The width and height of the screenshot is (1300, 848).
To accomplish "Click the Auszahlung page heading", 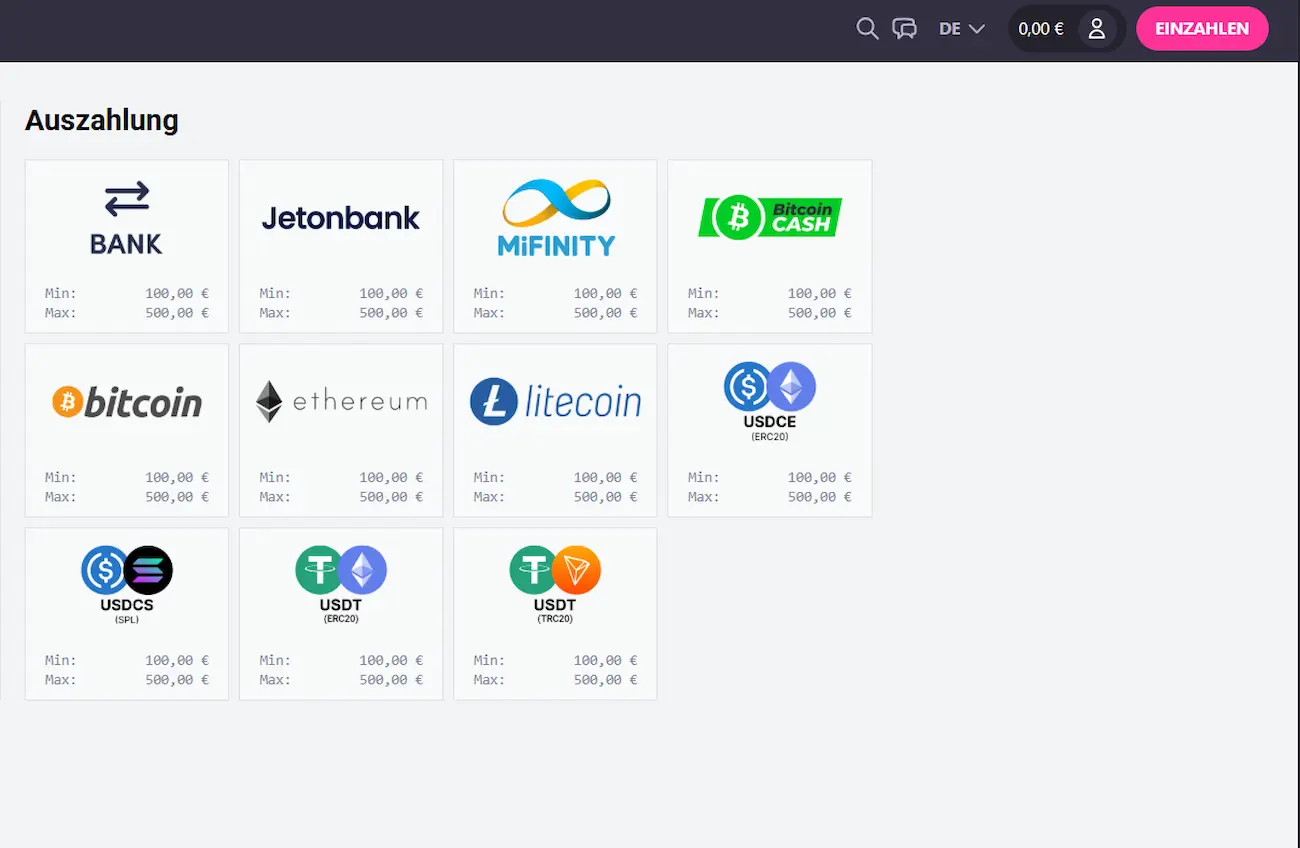I will coord(102,120).
